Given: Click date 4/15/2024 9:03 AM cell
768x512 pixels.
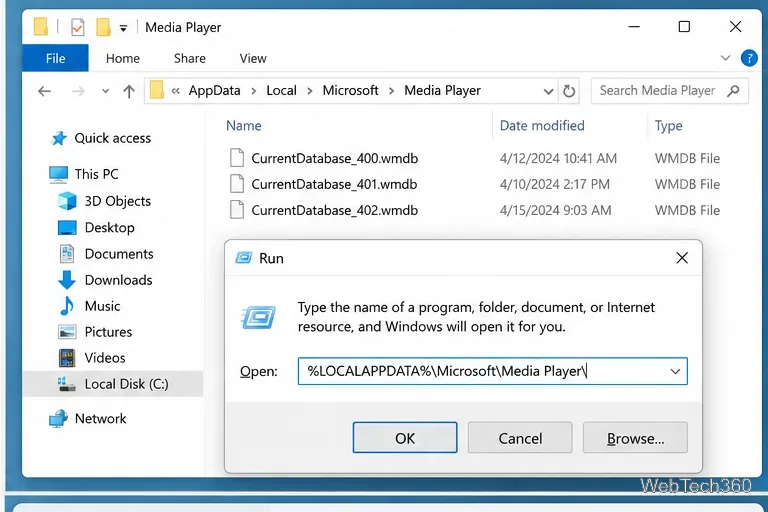Looking at the screenshot, I should 555,210.
